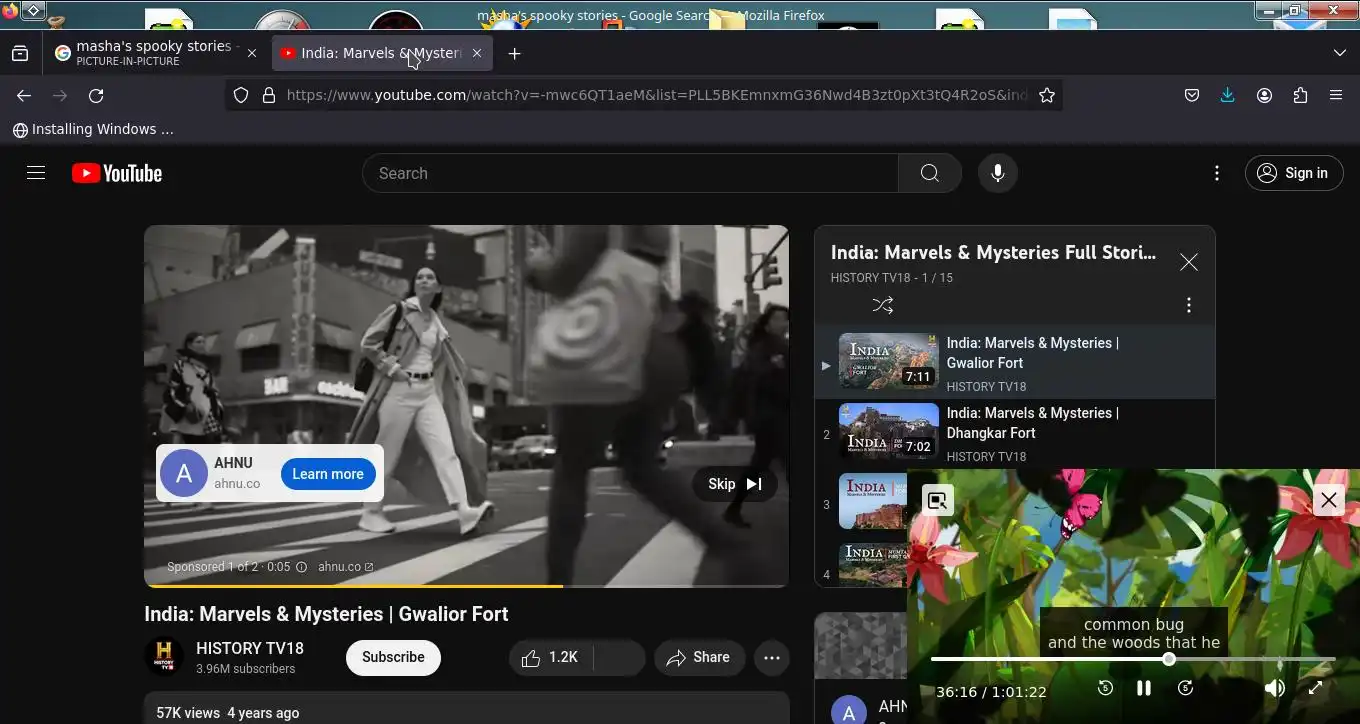Open the HISTORY TV18 channel name link

pos(250,648)
